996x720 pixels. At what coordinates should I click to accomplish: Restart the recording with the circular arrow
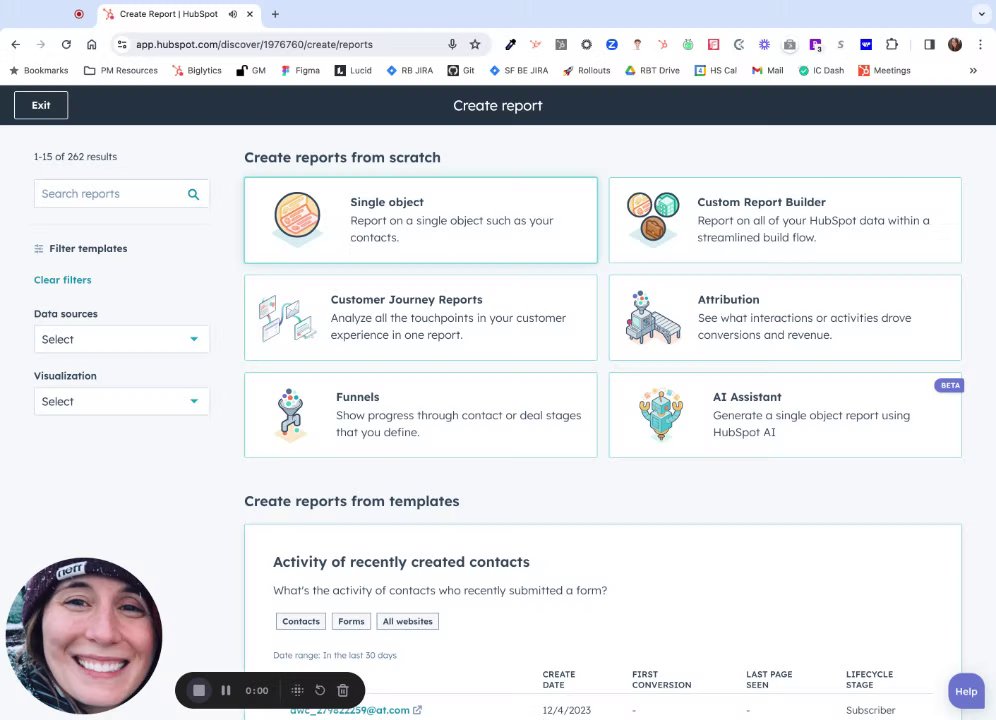(320, 690)
